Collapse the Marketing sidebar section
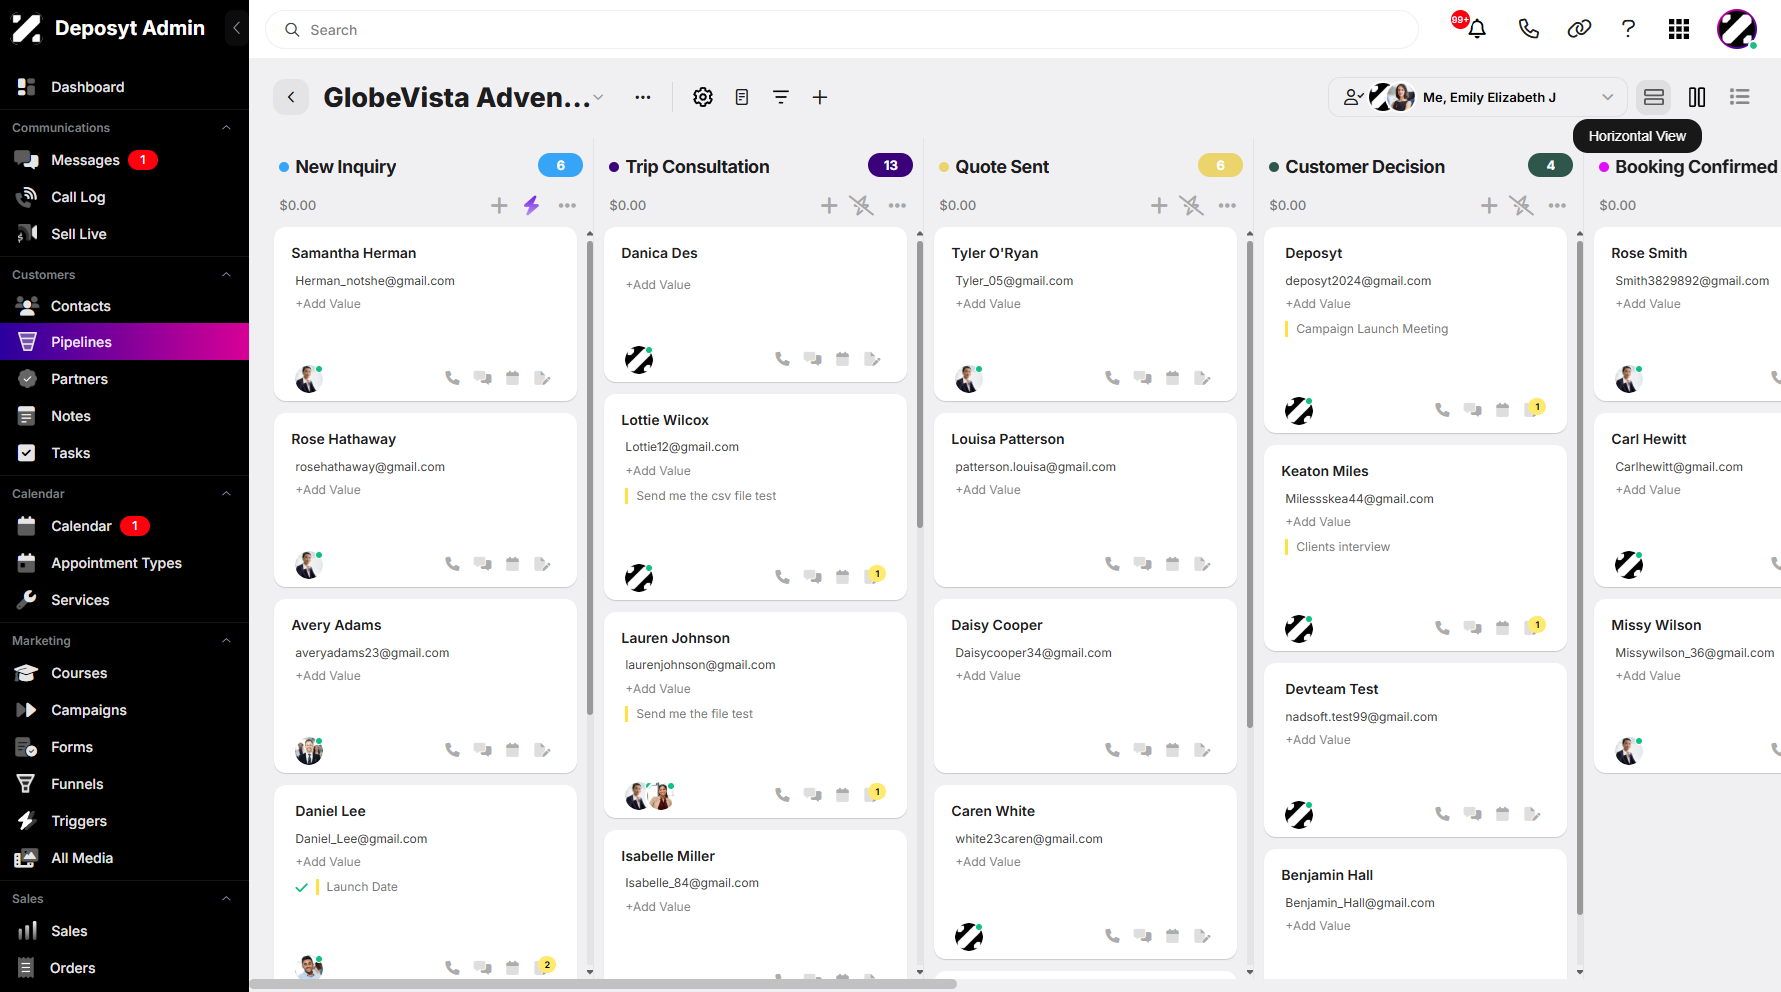The width and height of the screenshot is (1781, 992). (x=226, y=641)
